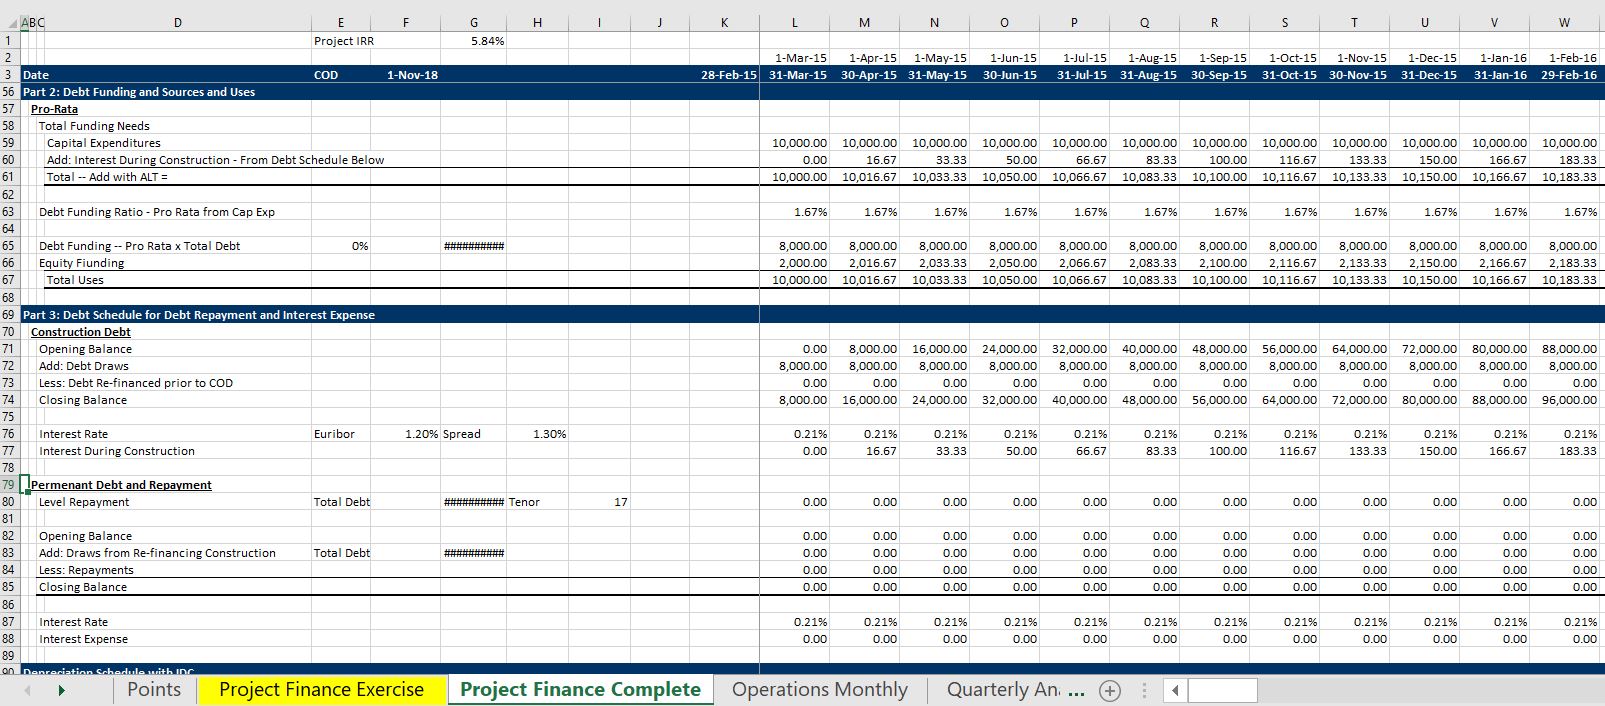Select Add: Interest During Construction label
This screenshot has width=1605, height=706.
[x=215, y=160]
